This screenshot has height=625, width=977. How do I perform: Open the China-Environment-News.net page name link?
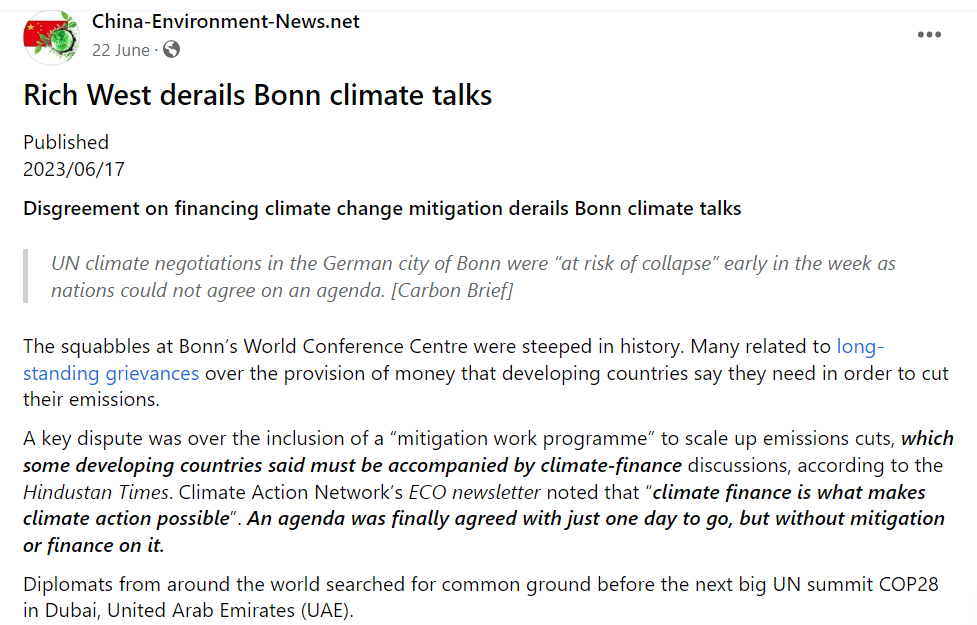pos(225,21)
